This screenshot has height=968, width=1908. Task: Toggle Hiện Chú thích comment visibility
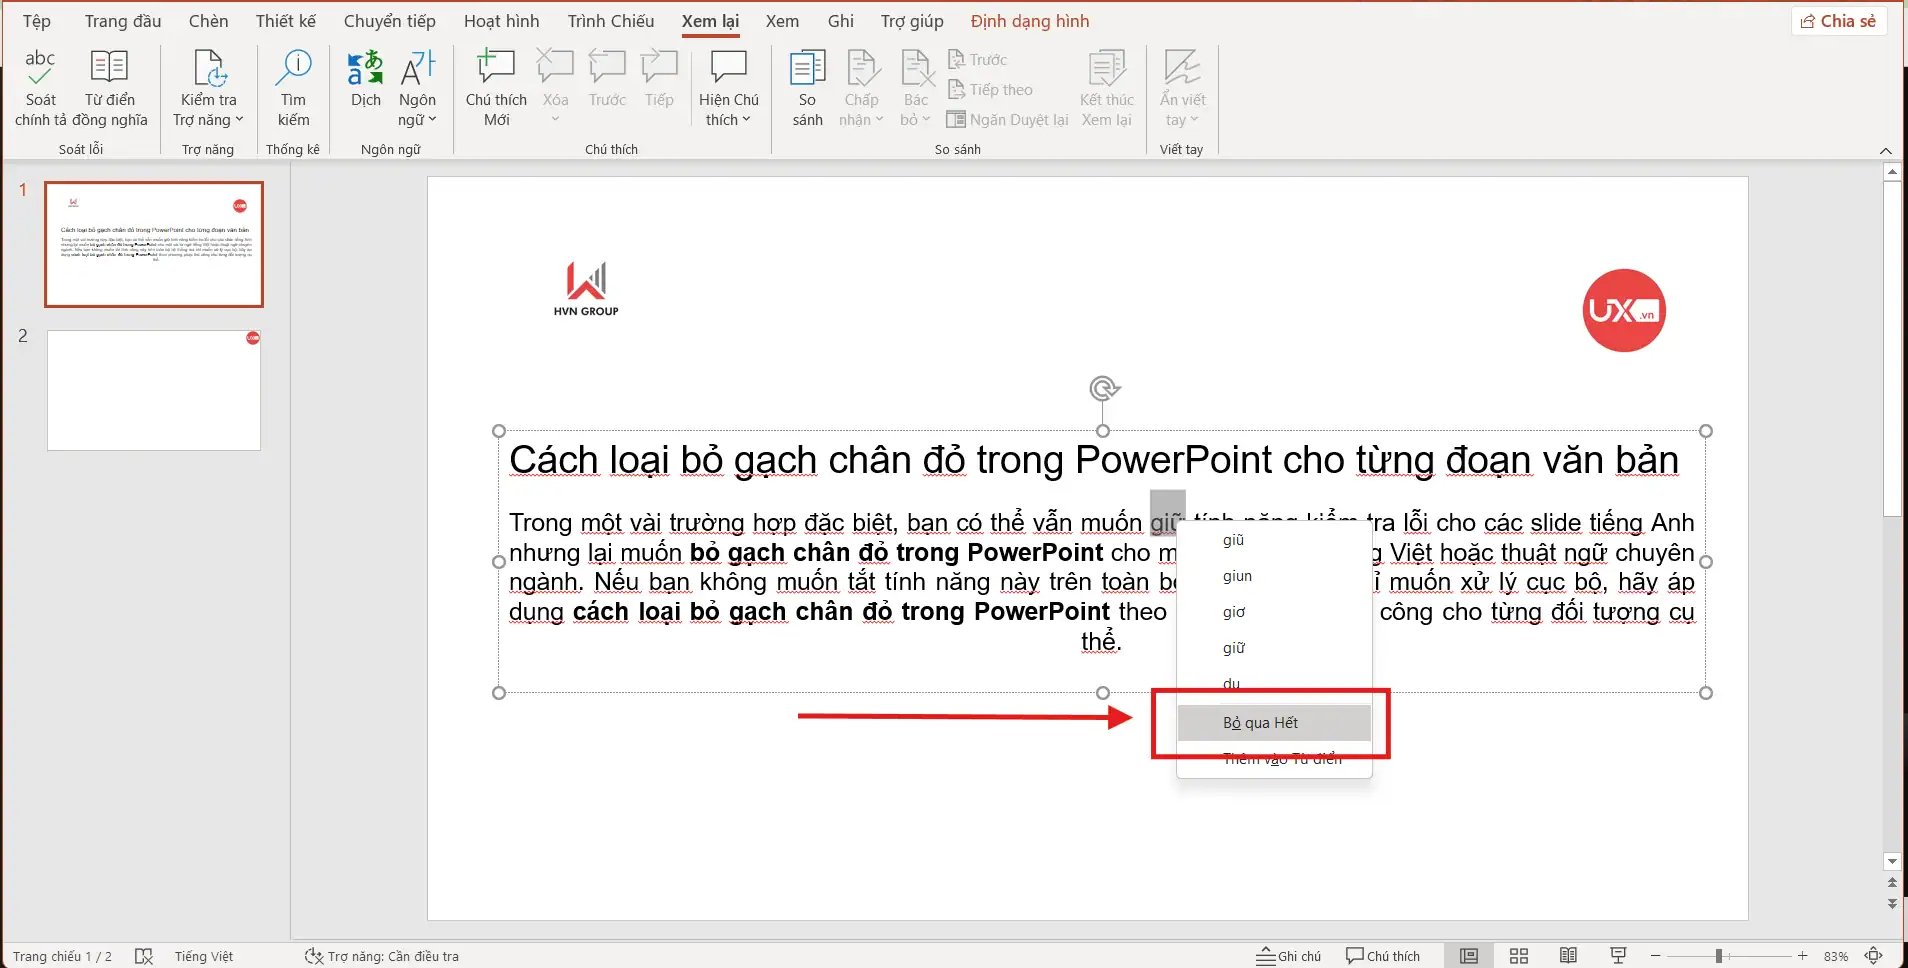pyautogui.click(x=729, y=88)
